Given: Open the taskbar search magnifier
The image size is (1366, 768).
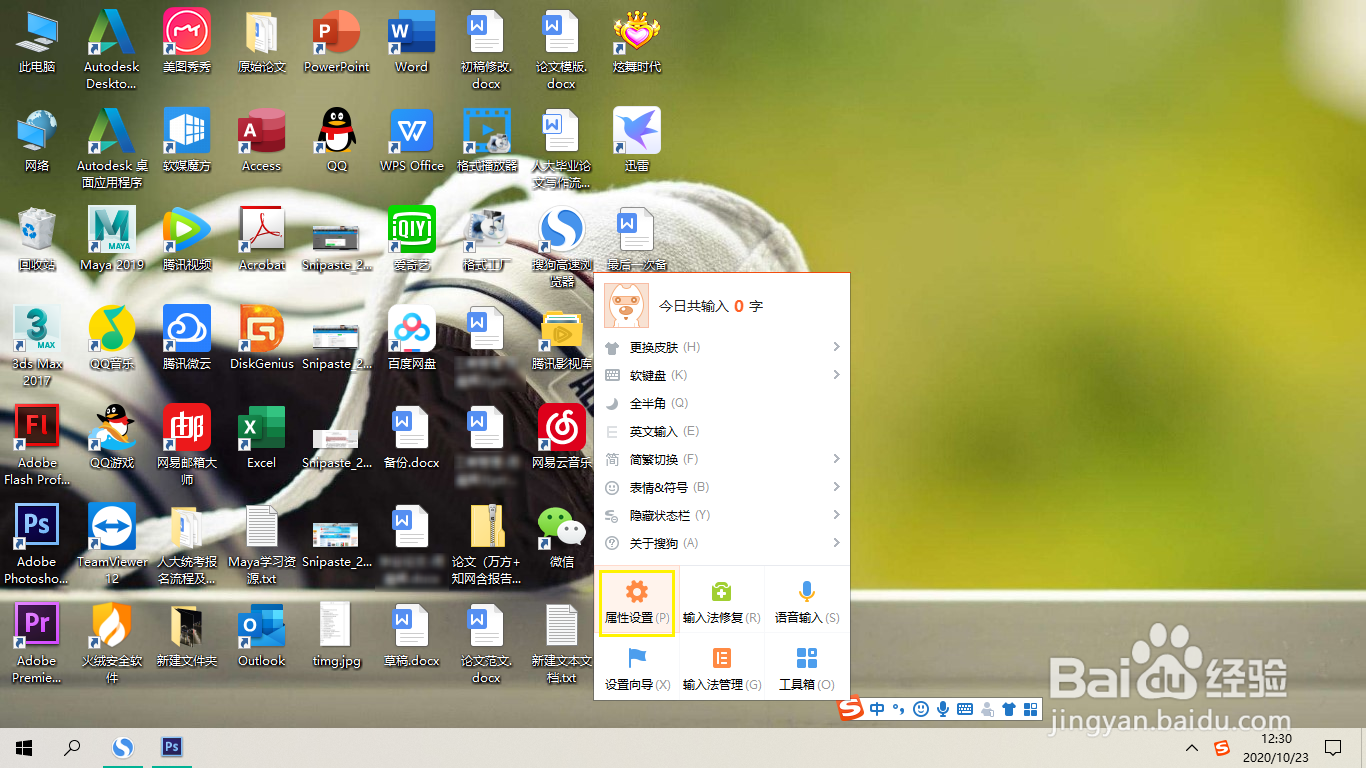Looking at the screenshot, I should [x=72, y=747].
